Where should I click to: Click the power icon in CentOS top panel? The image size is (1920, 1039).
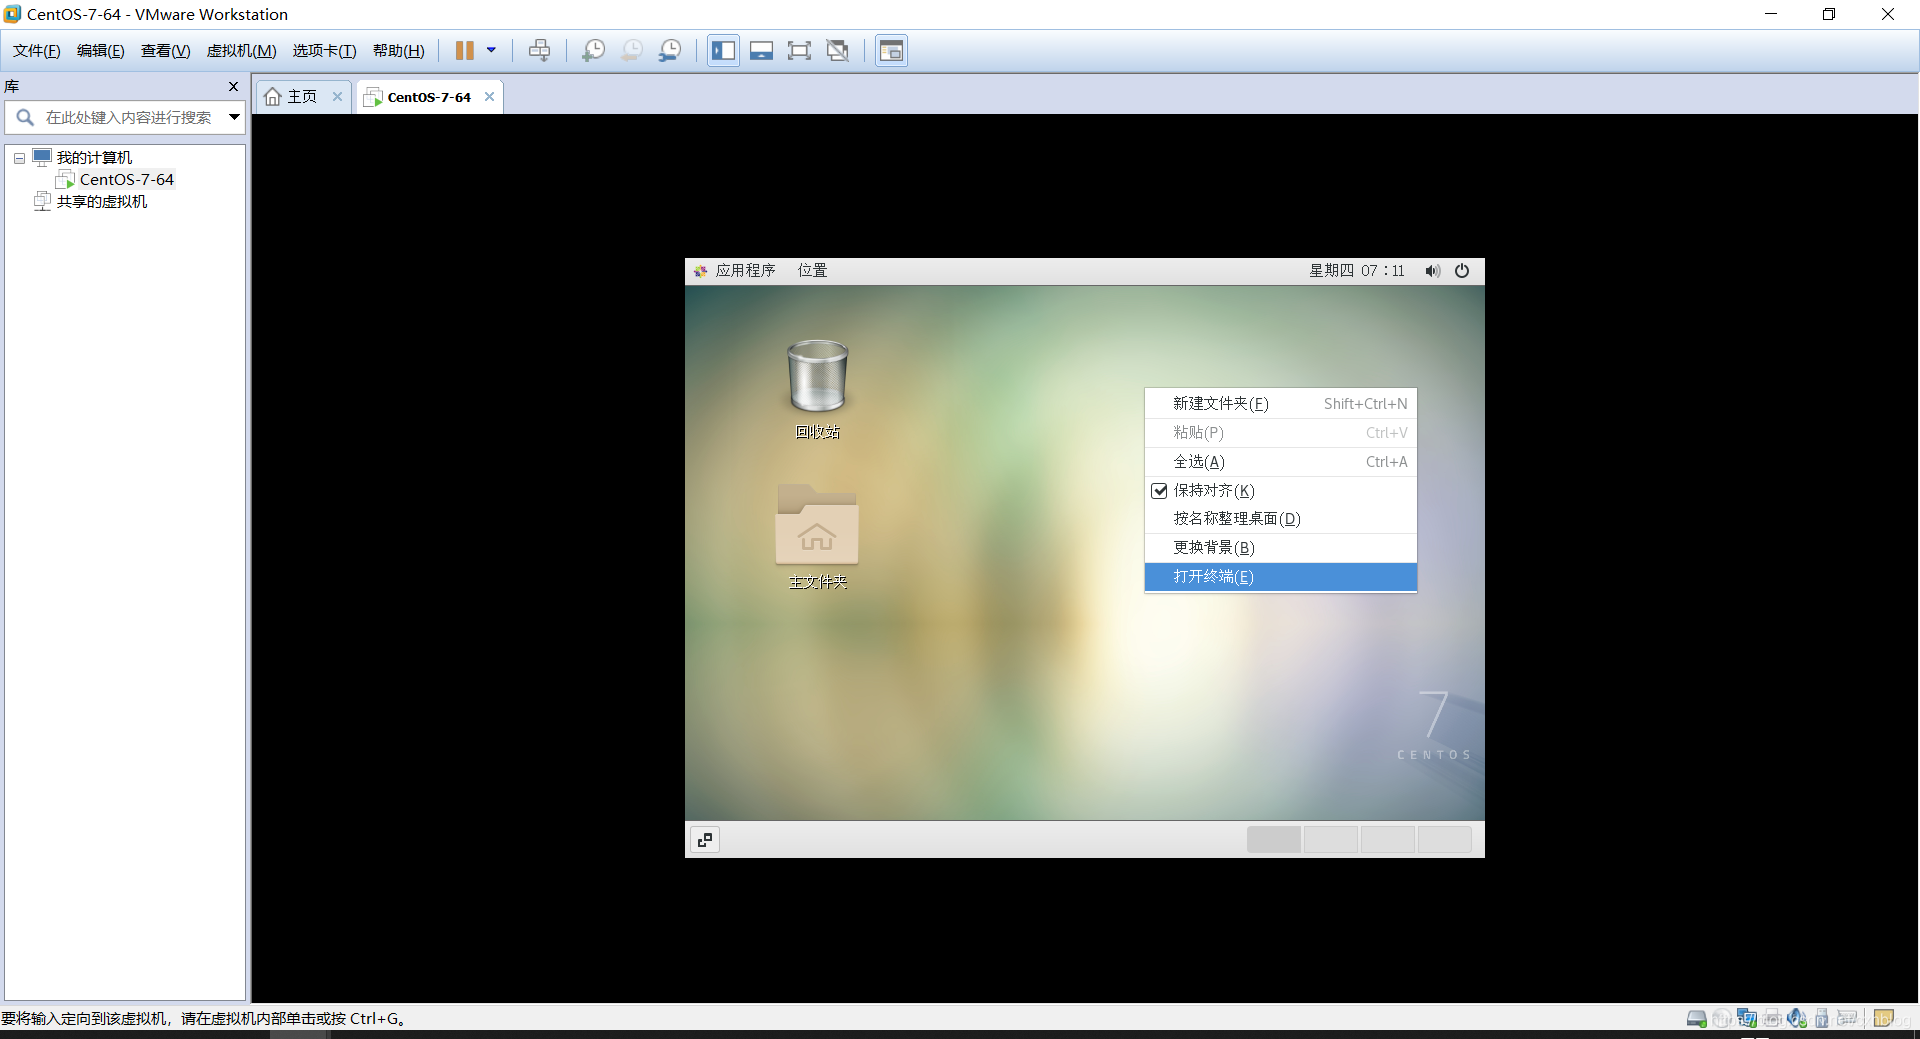click(1462, 271)
